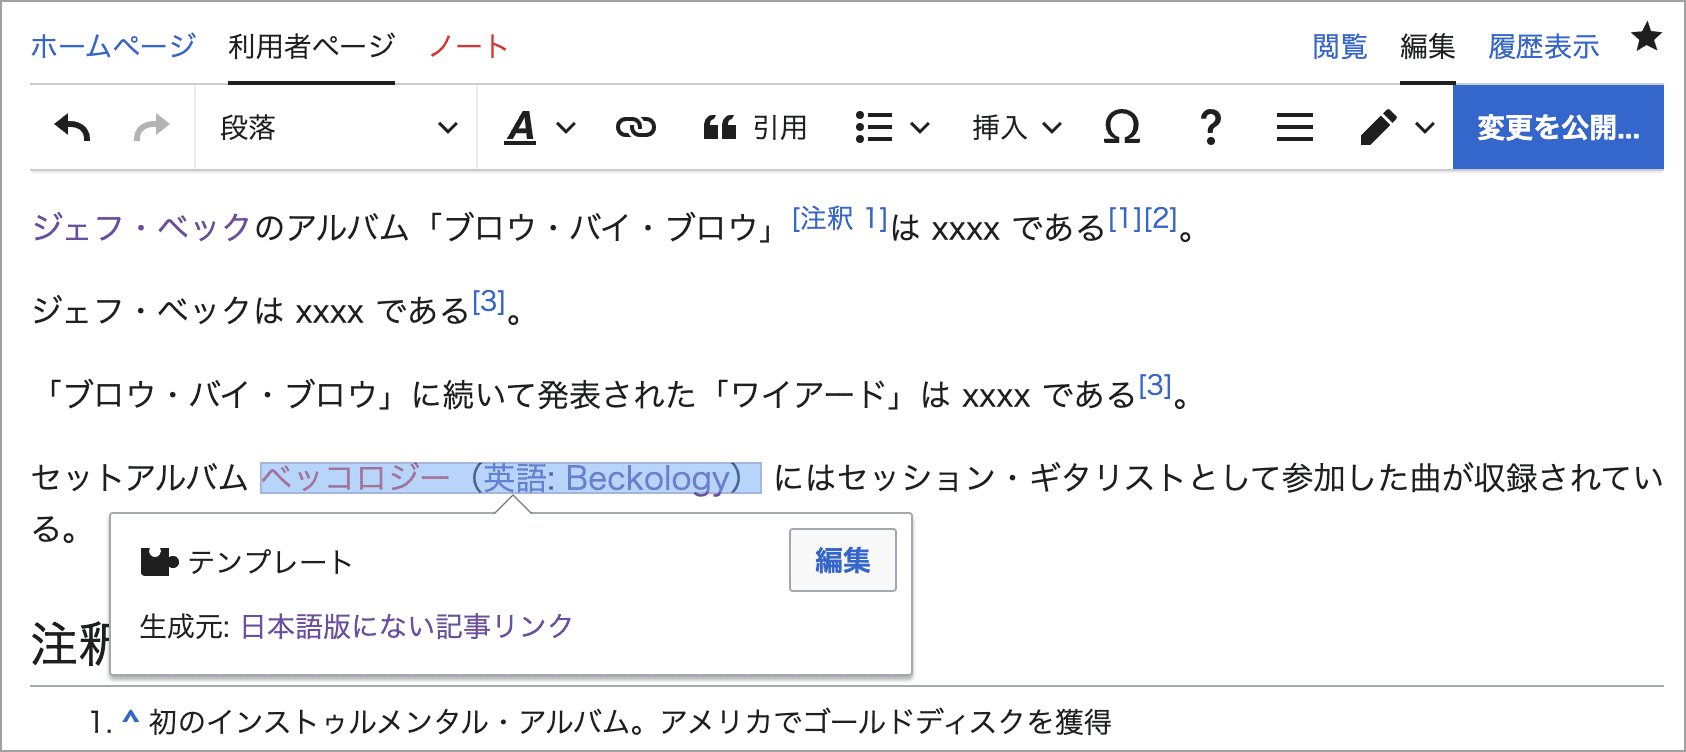Click the help question mark icon
This screenshot has height=752, width=1686.
1210,128
